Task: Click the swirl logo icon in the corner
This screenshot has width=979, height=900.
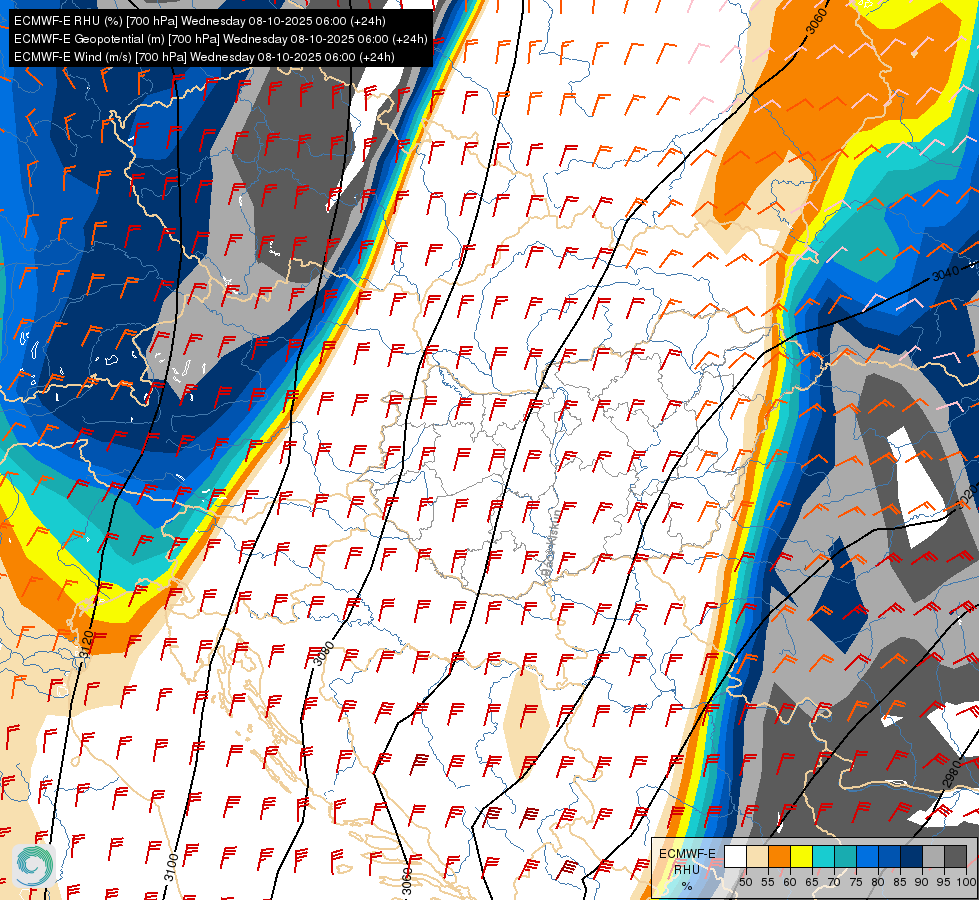Action: click(34, 865)
